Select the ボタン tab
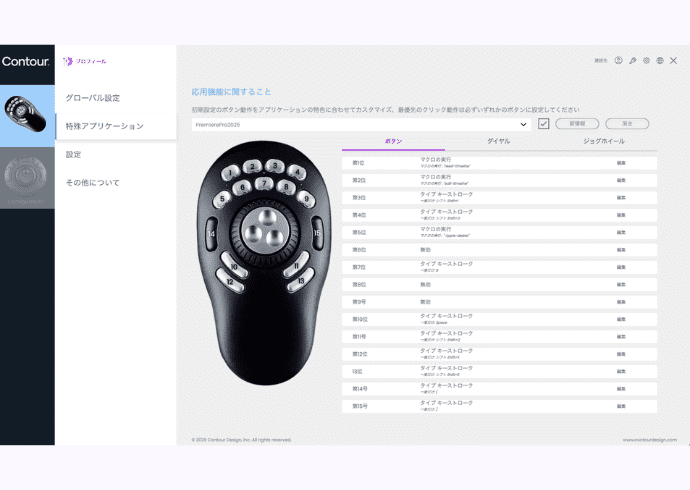The height and width of the screenshot is (490, 690). pos(393,142)
